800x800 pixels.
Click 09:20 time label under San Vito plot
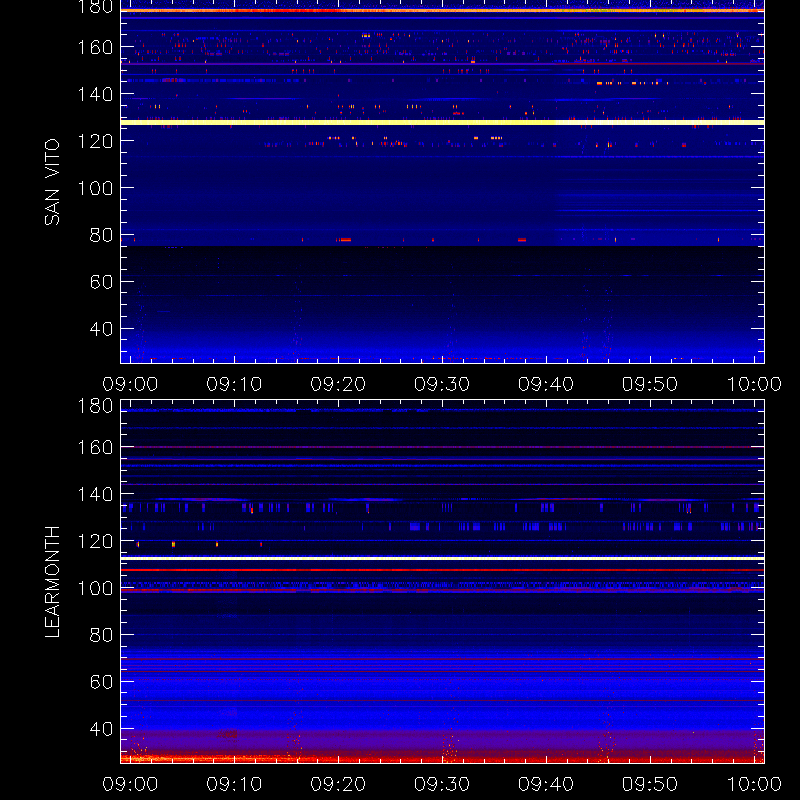[x=338, y=384]
